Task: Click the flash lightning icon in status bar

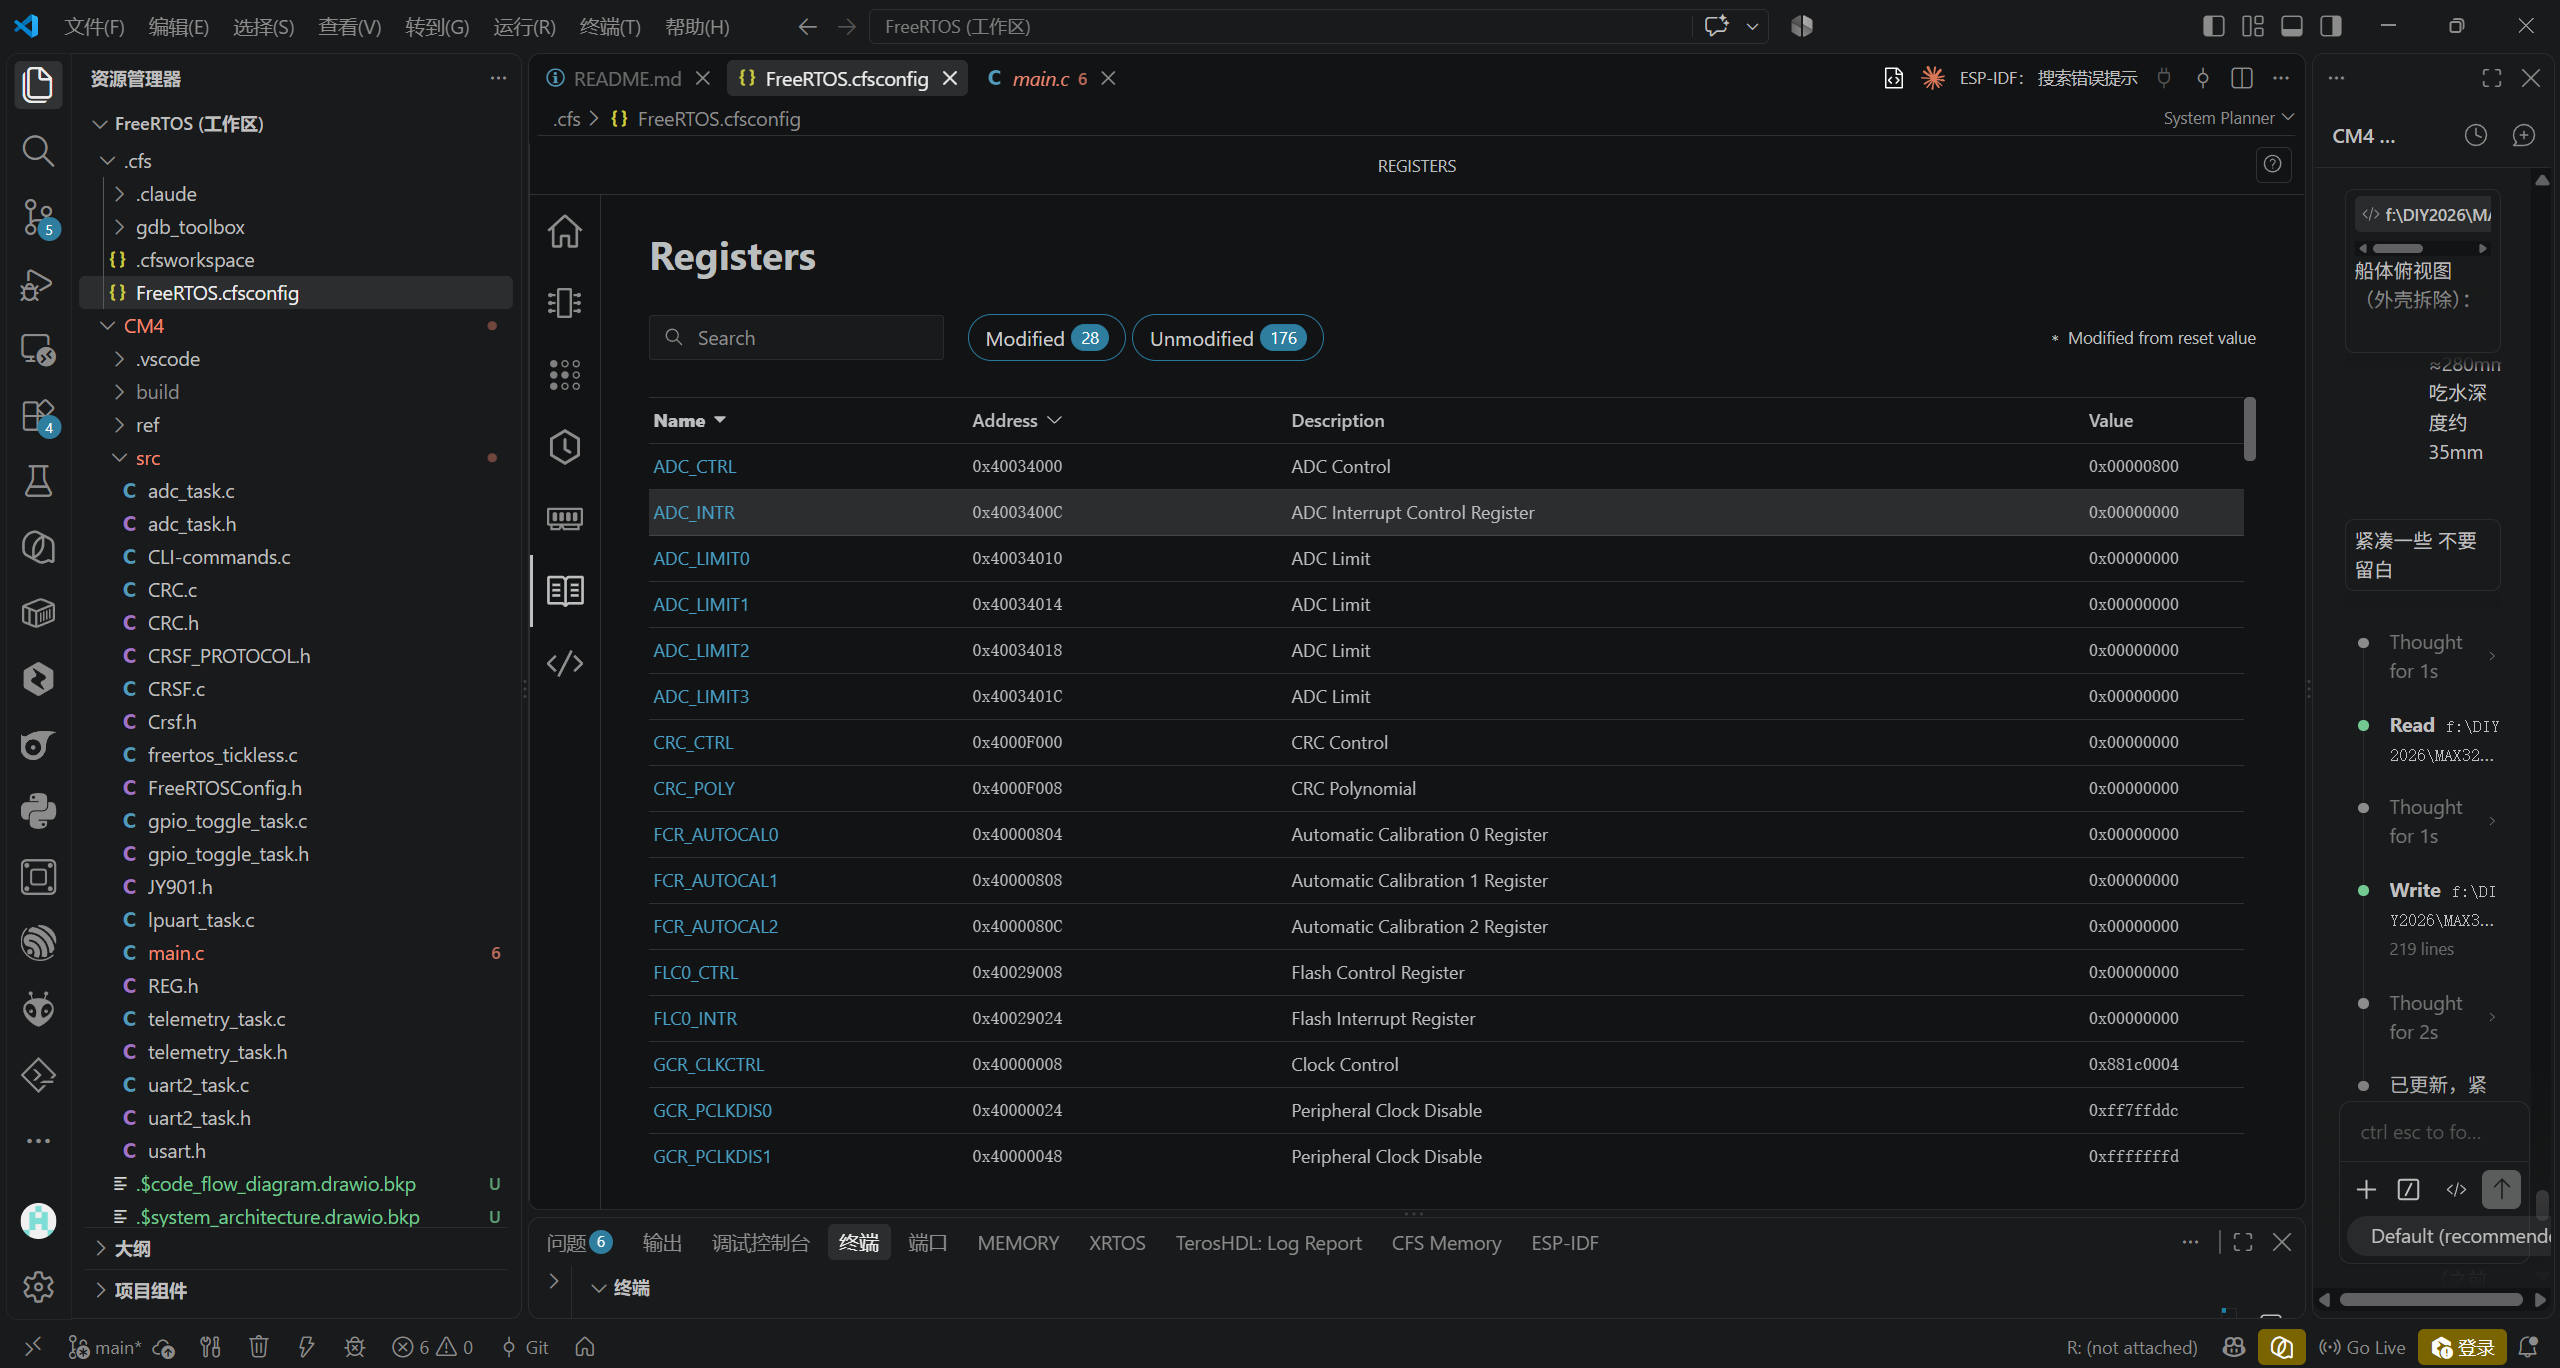Action: click(x=307, y=1347)
